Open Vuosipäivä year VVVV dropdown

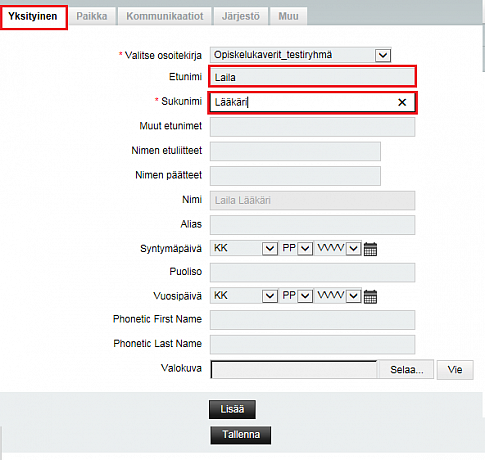[354, 296]
